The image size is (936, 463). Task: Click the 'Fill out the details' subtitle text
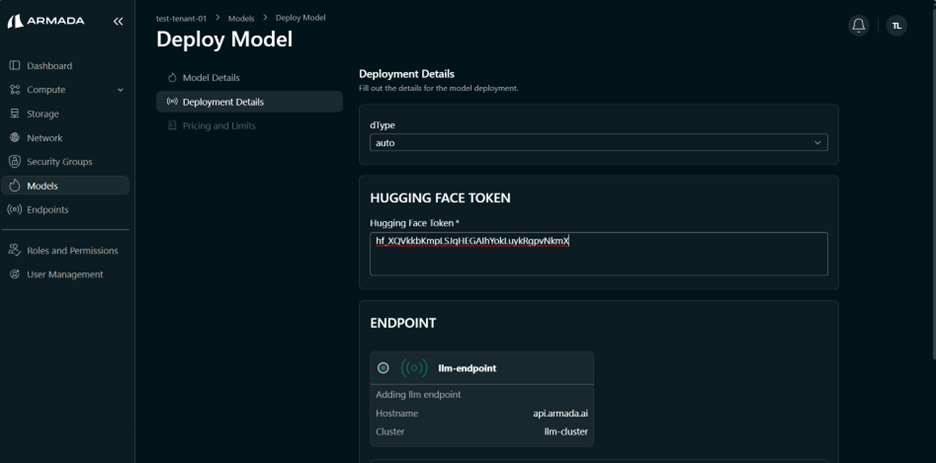[439, 88]
